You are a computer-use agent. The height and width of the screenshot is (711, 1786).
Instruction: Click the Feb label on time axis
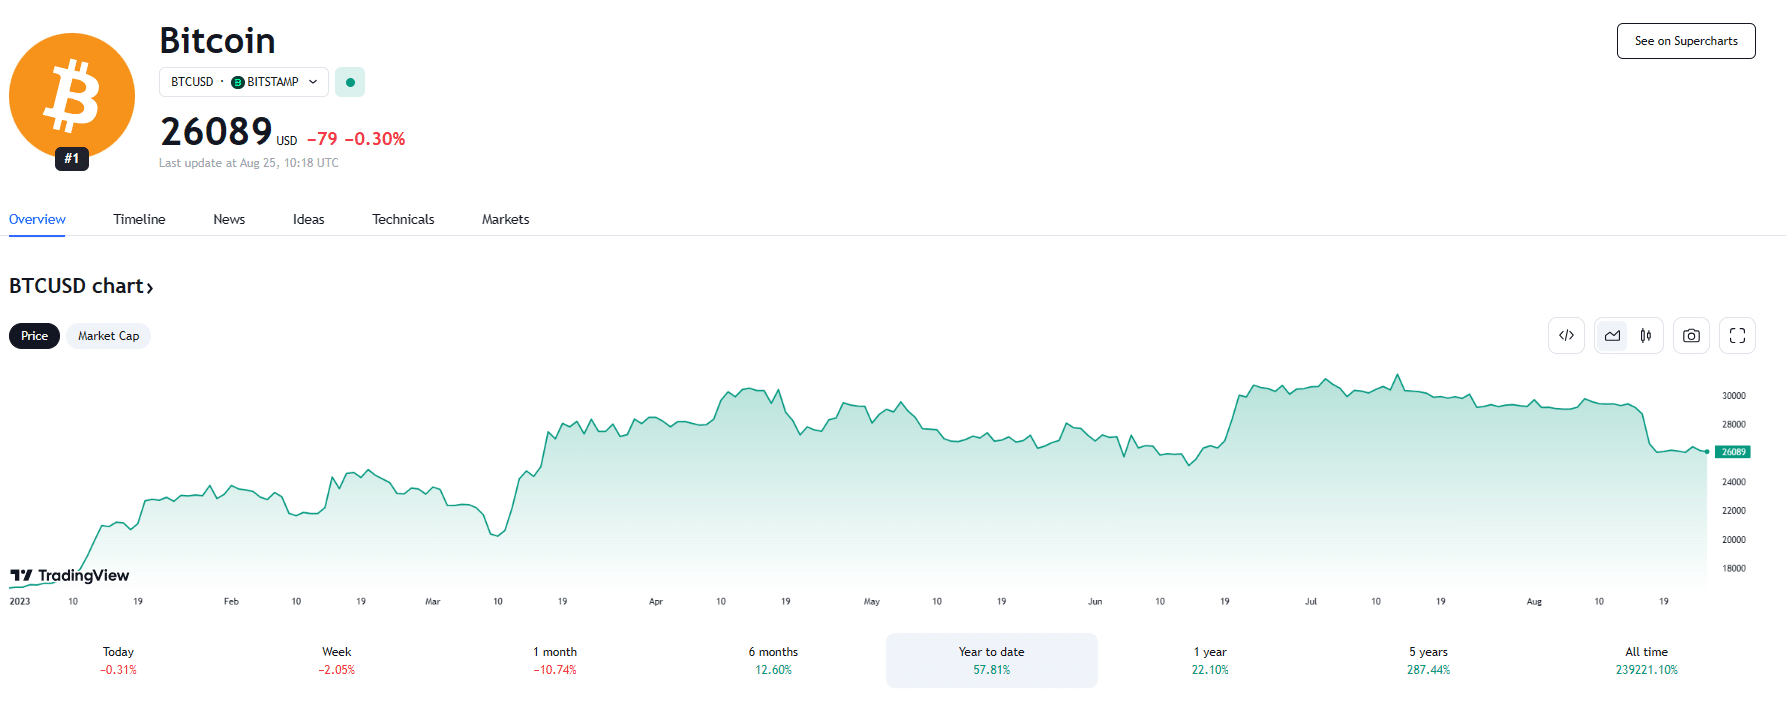click(231, 601)
